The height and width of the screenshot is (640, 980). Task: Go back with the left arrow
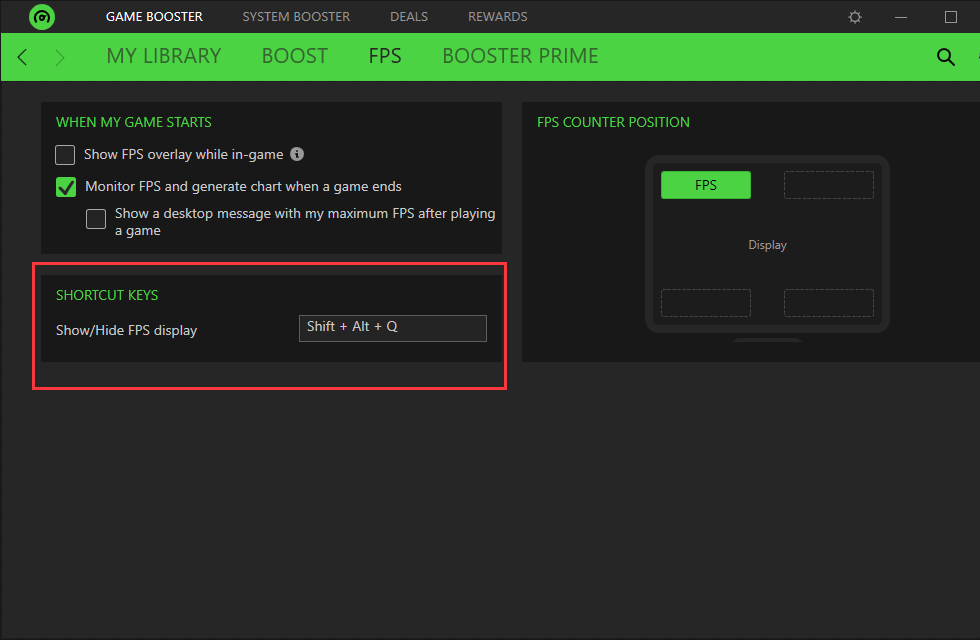pos(22,58)
